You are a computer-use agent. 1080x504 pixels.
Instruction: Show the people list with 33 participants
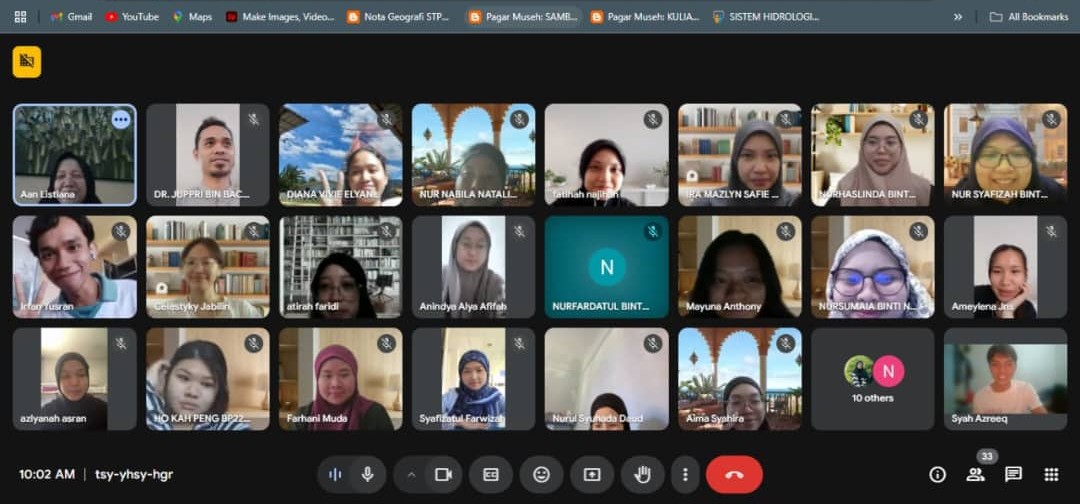pos(975,474)
